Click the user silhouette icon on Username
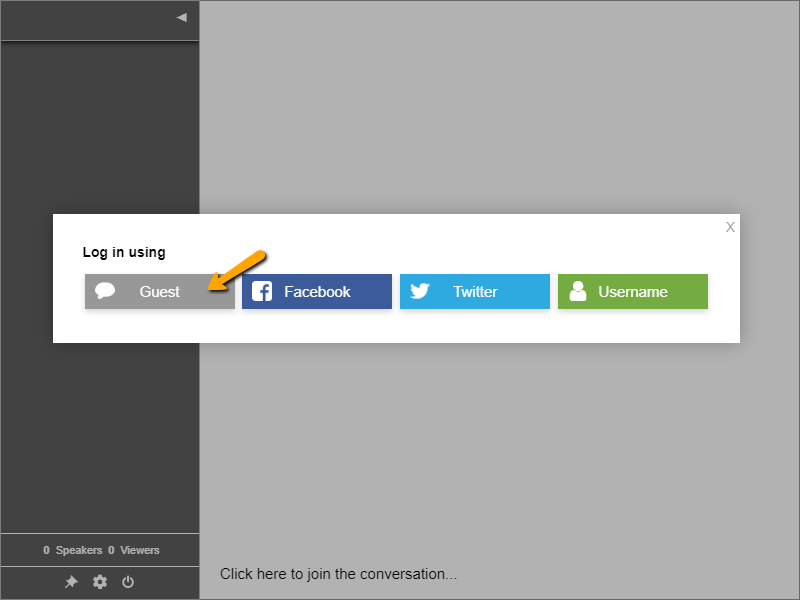The width and height of the screenshot is (800, 600). (x=577, y=292)
